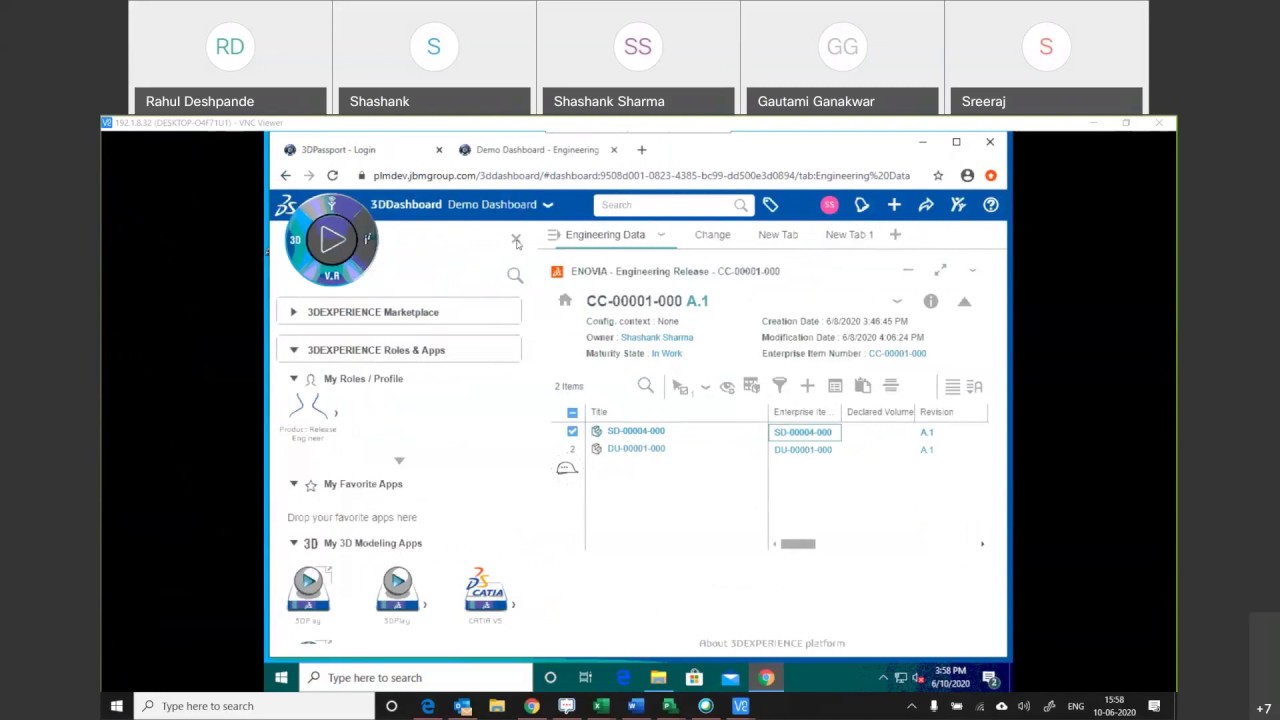Click the tag icon beside the search box
The image size is (1280, 720).
770,205
